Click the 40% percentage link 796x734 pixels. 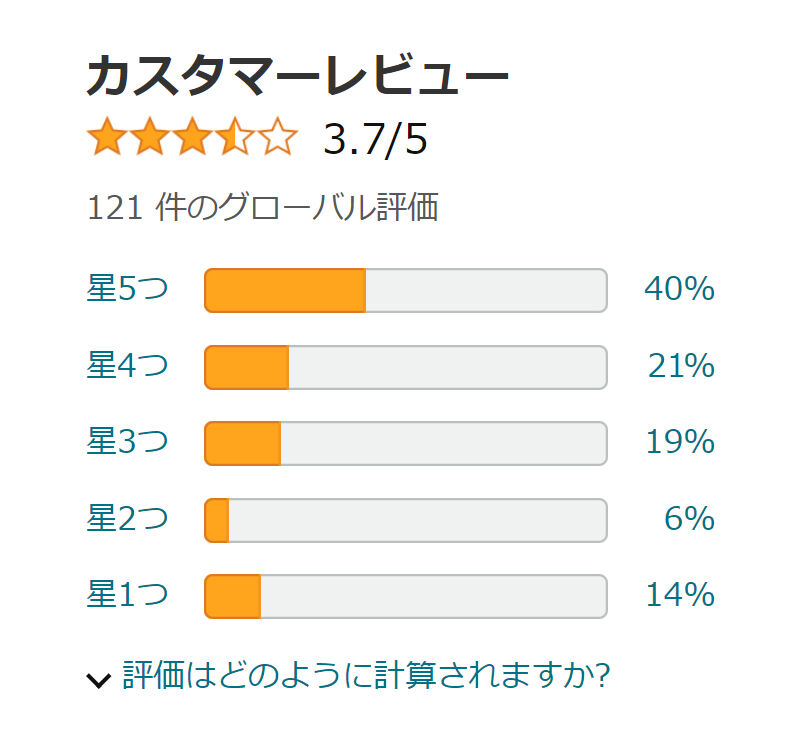click(679, 290)
